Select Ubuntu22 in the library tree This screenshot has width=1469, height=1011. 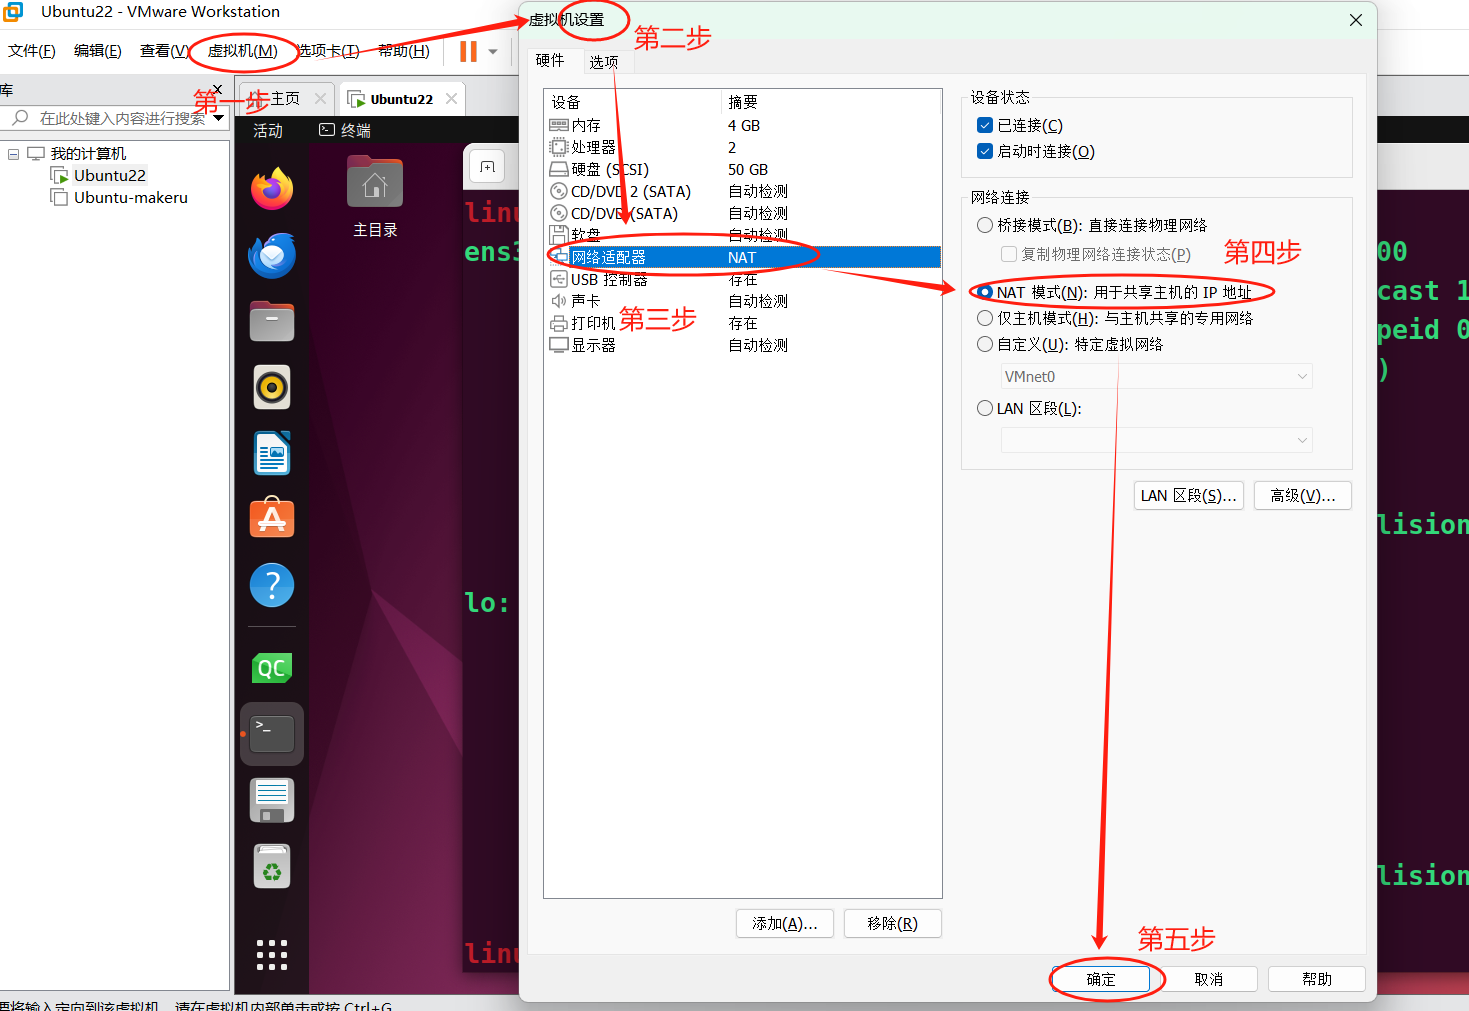point(110,175)
